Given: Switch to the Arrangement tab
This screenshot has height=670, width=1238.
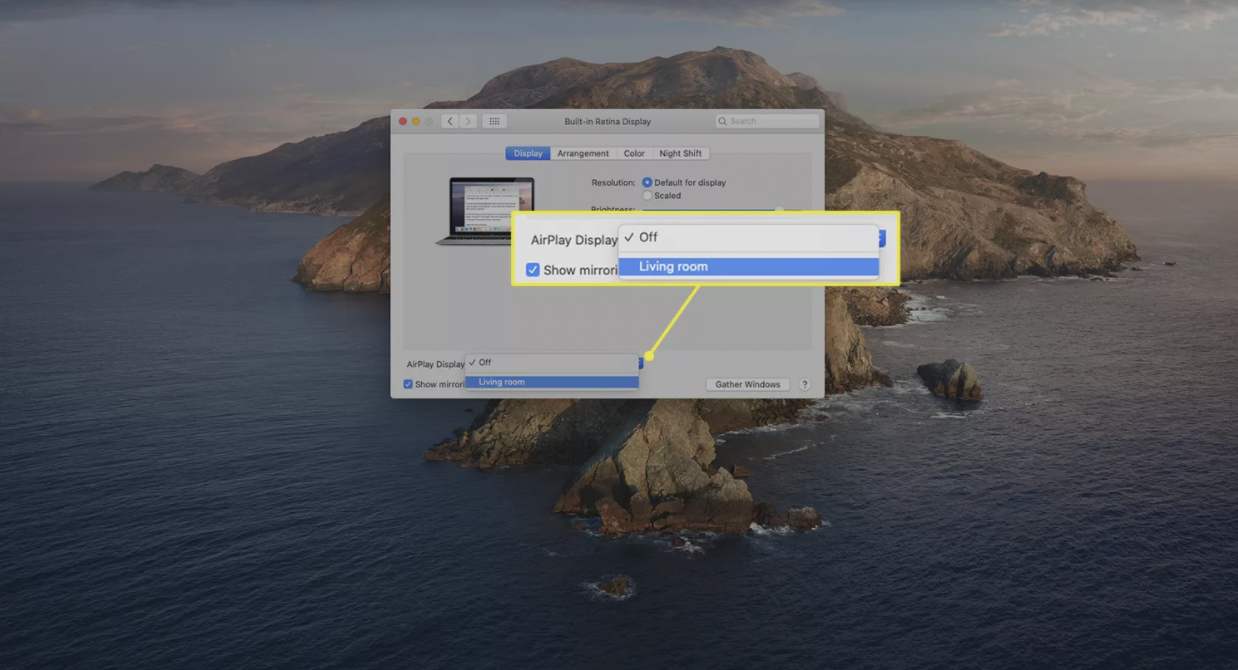Looking at the screenshot, I should (583, 153).
